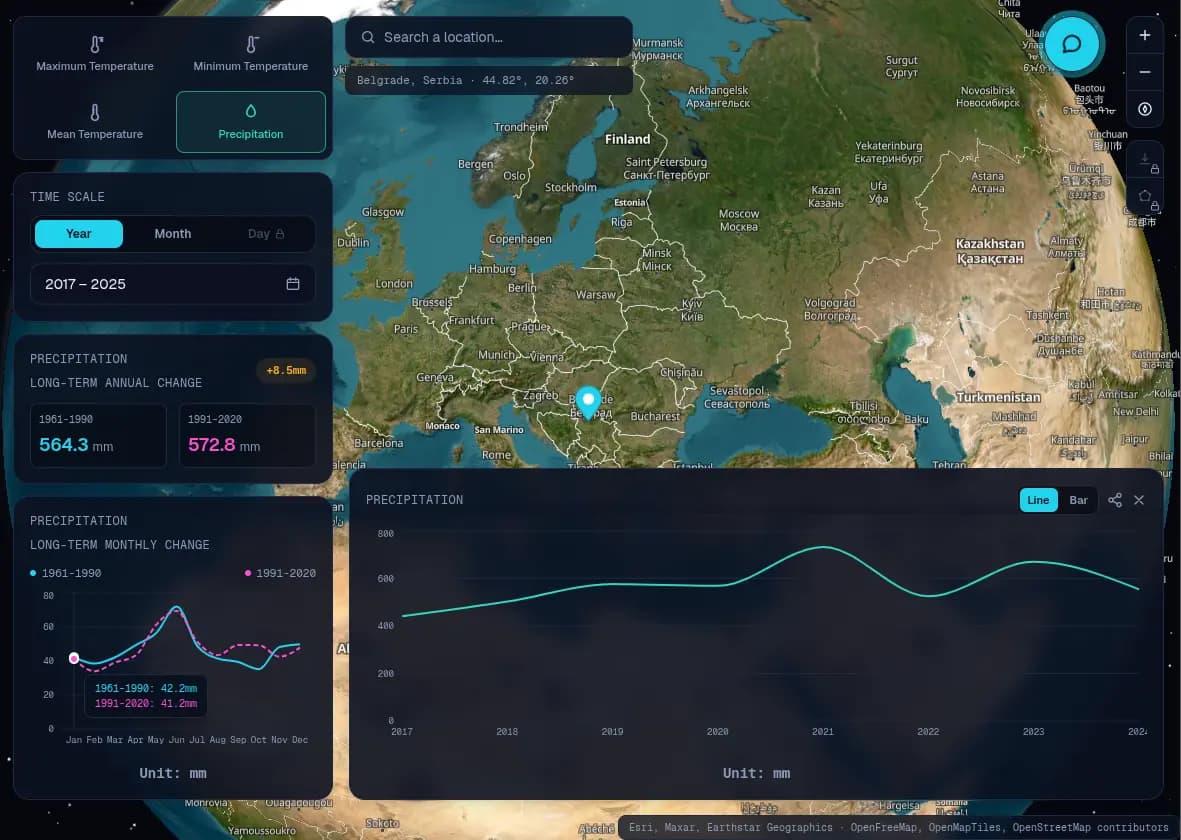Switch time scale to Year
Screen dimensions: 1181x840
78,234
